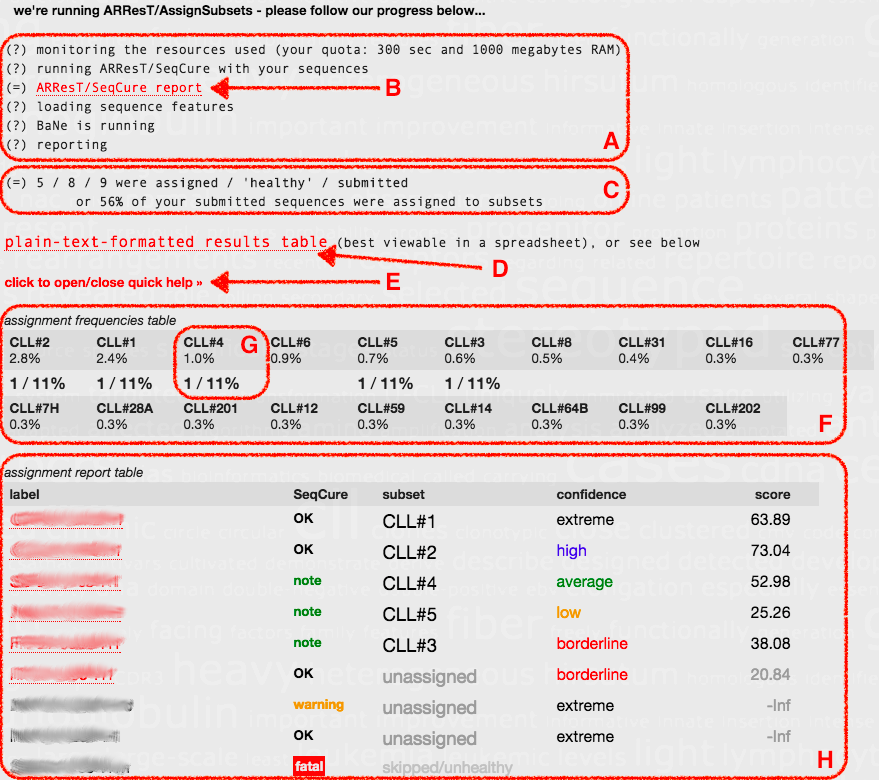Select the greyed score value 20.84

[x=769, y=675]
